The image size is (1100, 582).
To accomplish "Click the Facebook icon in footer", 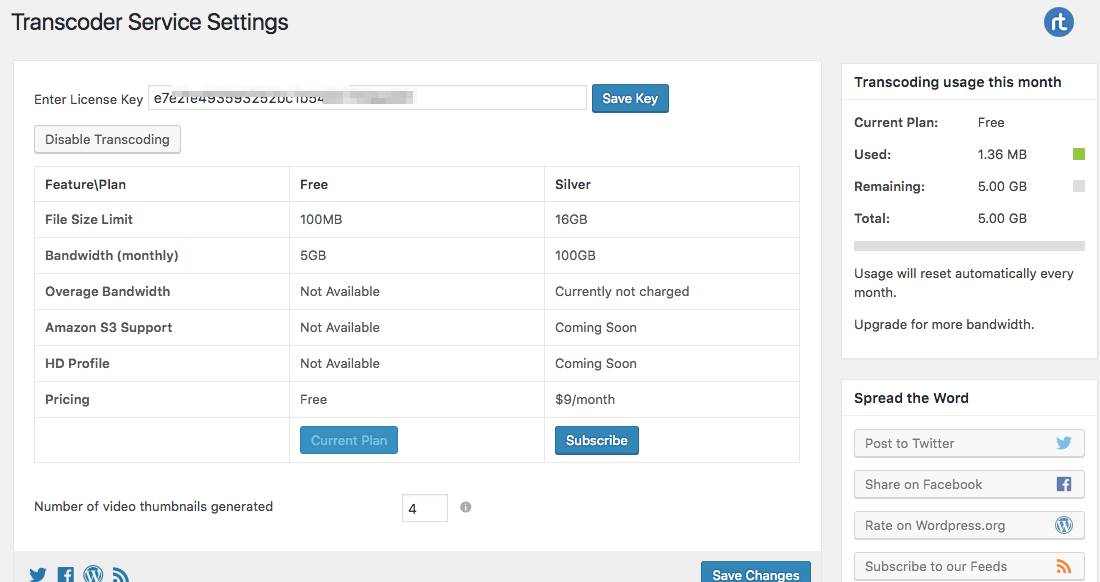I will pyautogui.click(x=66, y=574).
